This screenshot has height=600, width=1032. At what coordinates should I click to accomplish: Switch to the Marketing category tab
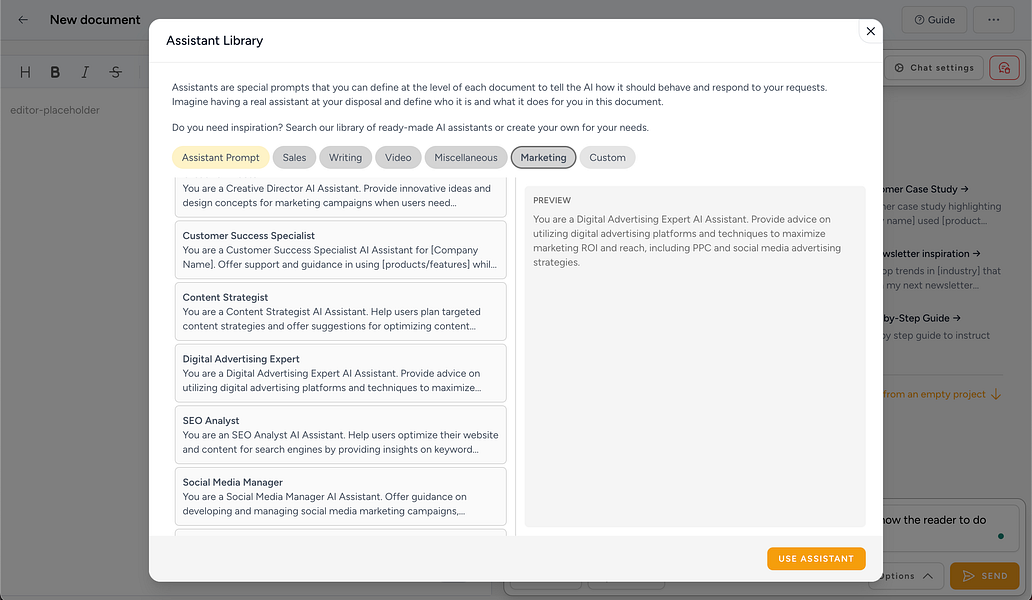pos(543,157)
